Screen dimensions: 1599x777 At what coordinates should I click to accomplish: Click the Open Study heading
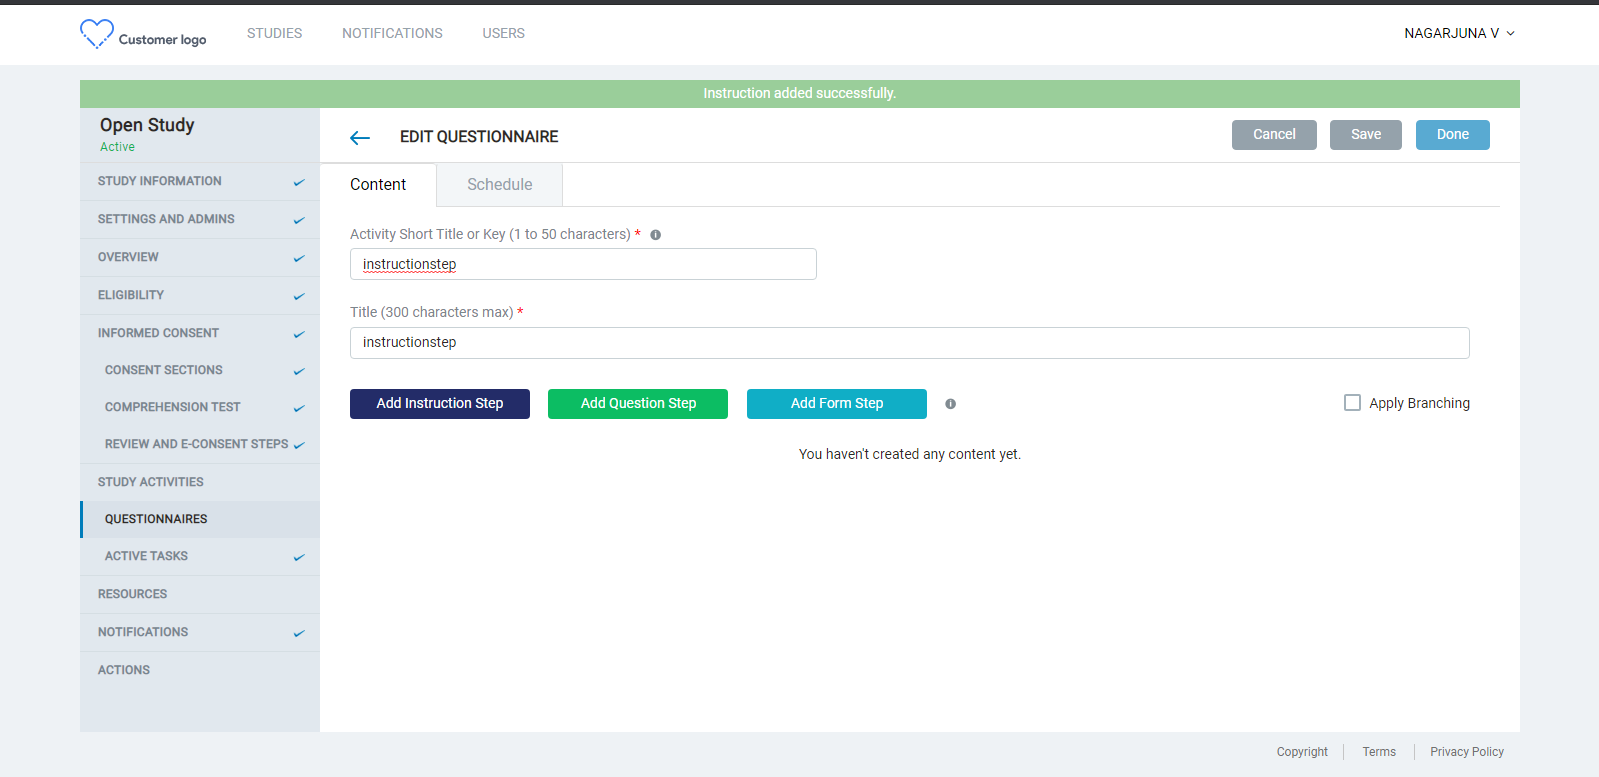[147, 125]
